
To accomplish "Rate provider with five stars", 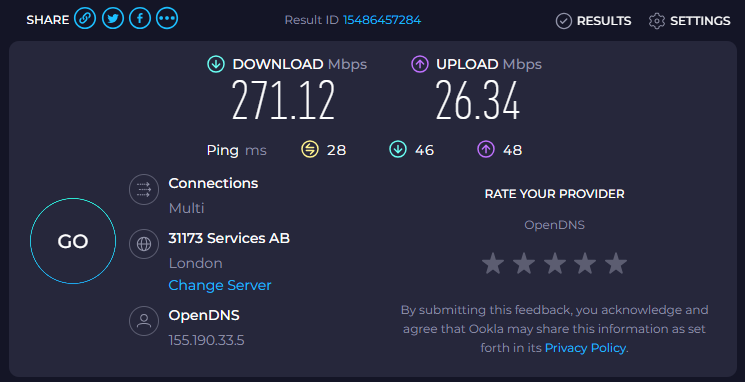I will [x=616, y=263].
